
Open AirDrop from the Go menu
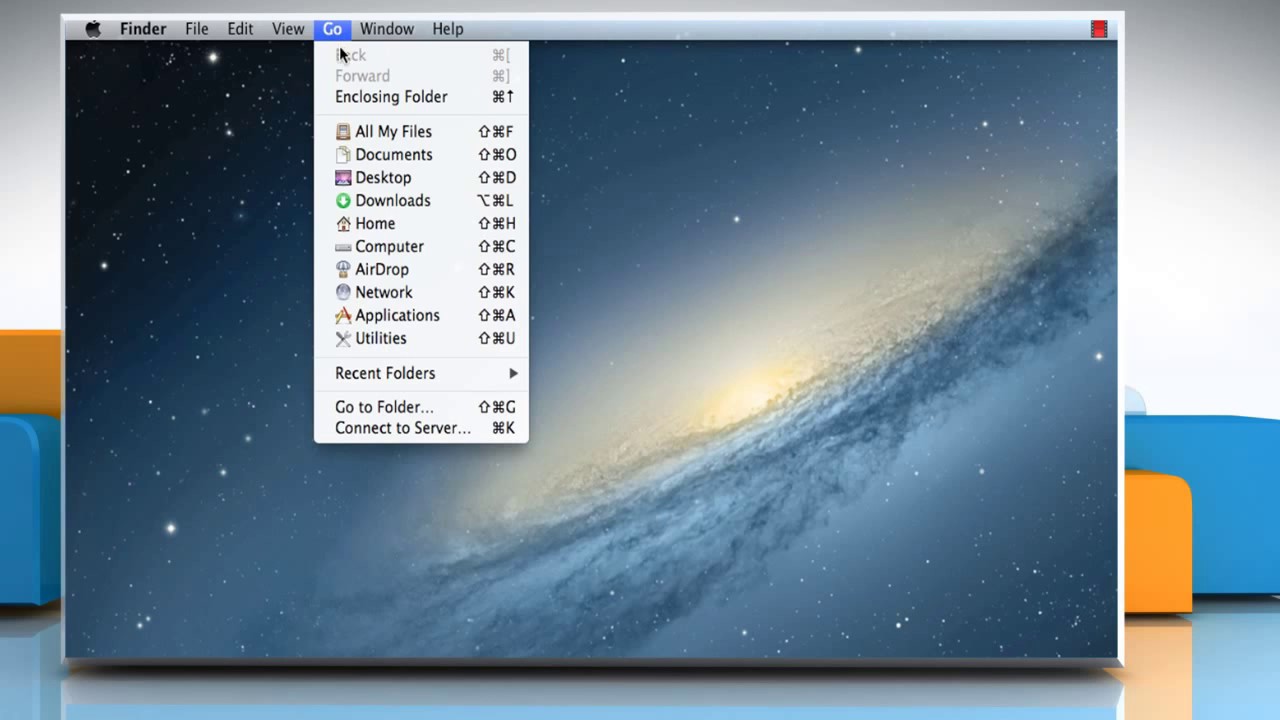tap(421, 270)
